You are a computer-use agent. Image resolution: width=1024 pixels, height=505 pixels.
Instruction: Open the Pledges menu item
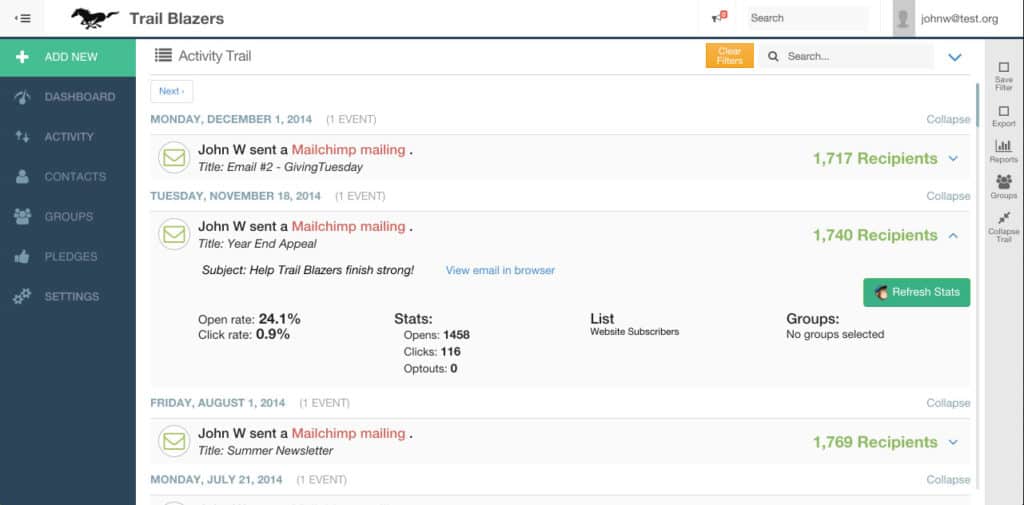[x=68, y=257]
